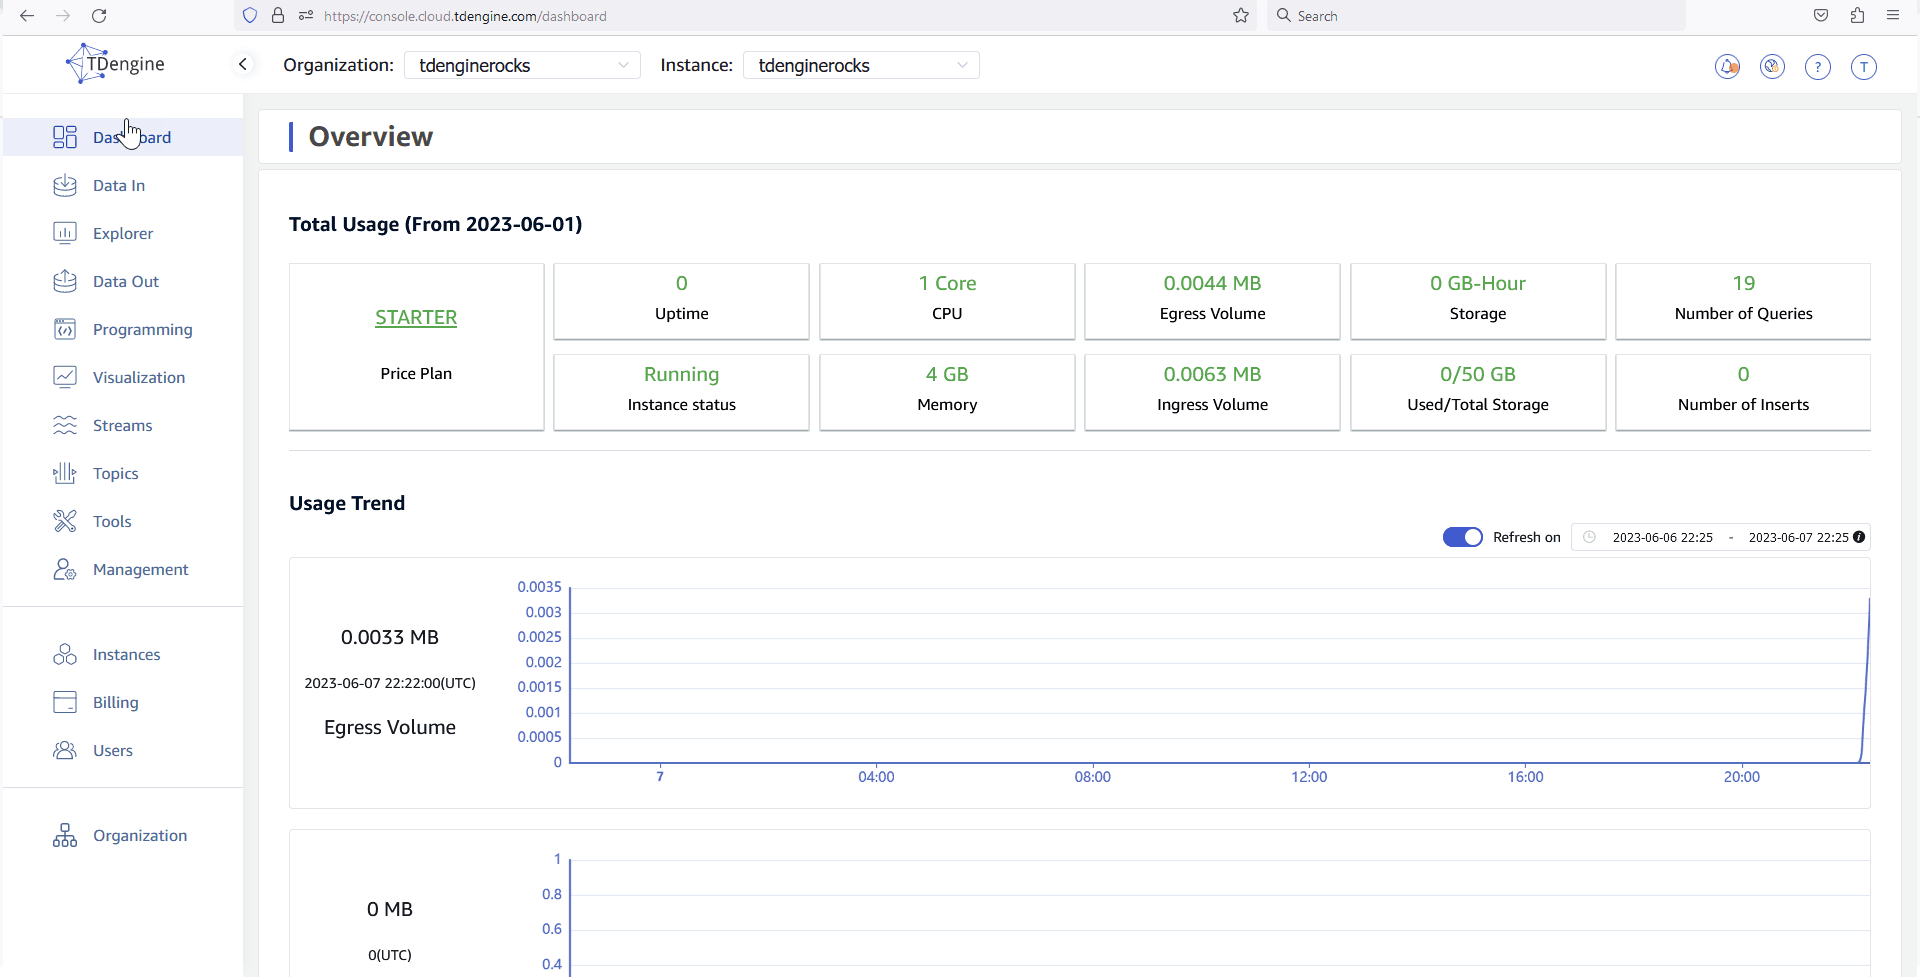The image size is (1920, 980).
Task: Open the help question mark icon
Action: point(1817,67)
